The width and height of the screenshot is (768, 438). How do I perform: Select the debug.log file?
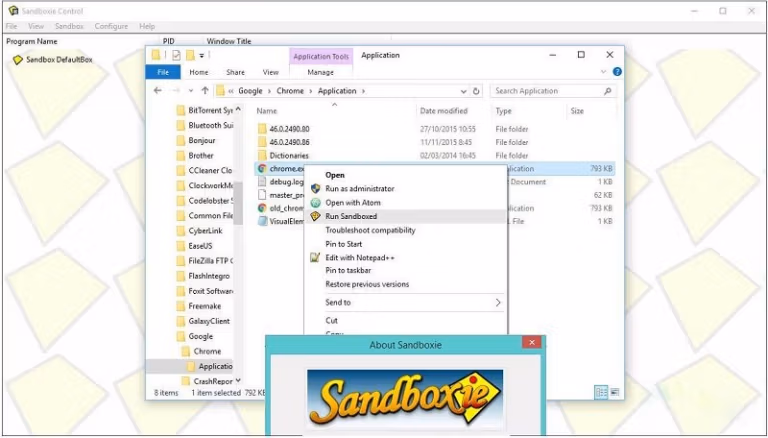click(x=287, y=182)
